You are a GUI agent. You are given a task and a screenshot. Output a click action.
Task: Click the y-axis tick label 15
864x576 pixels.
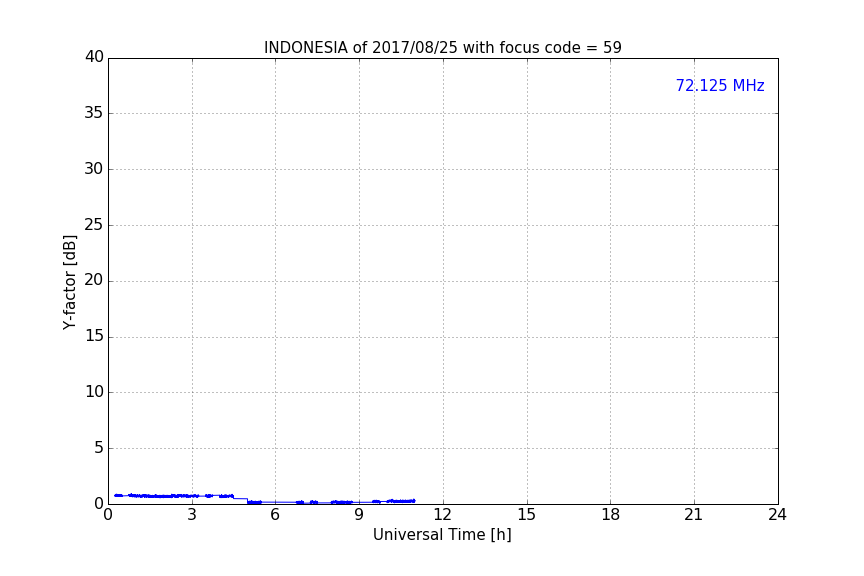[x=94, y=336]
